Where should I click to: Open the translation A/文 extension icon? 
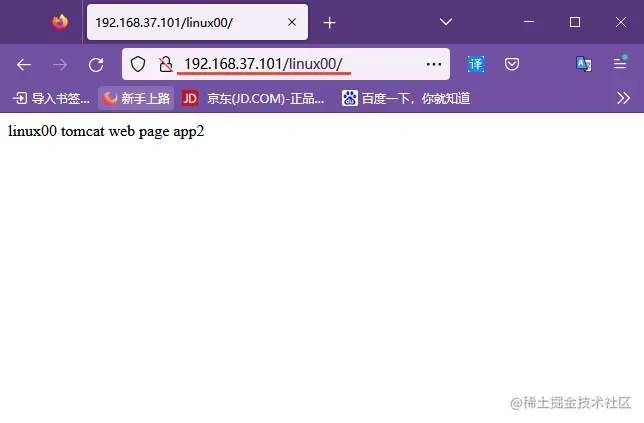tap(584, 64)
